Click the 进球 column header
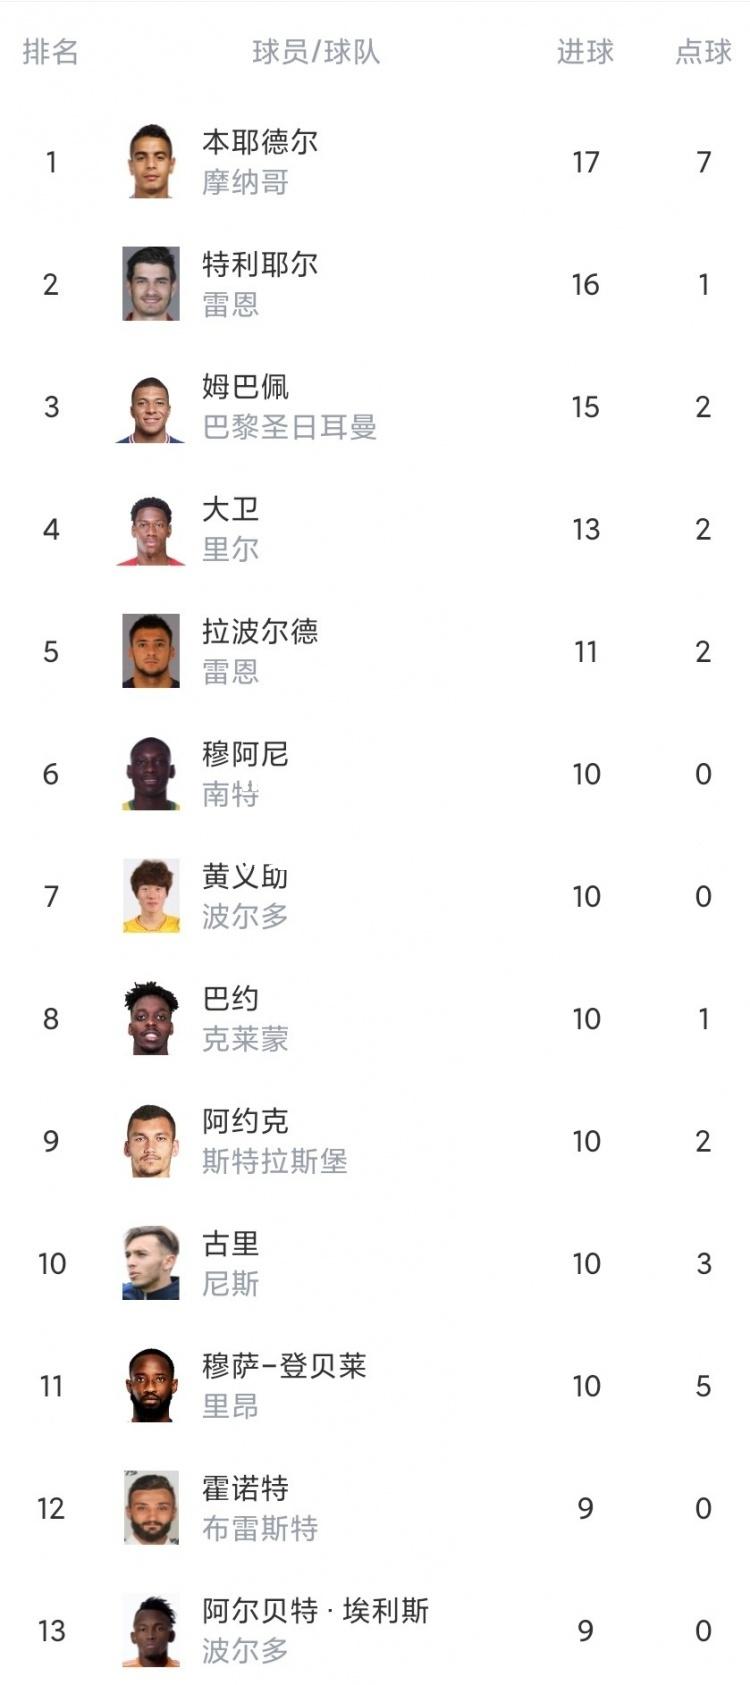750x1685 pixels. coord(585,52)
